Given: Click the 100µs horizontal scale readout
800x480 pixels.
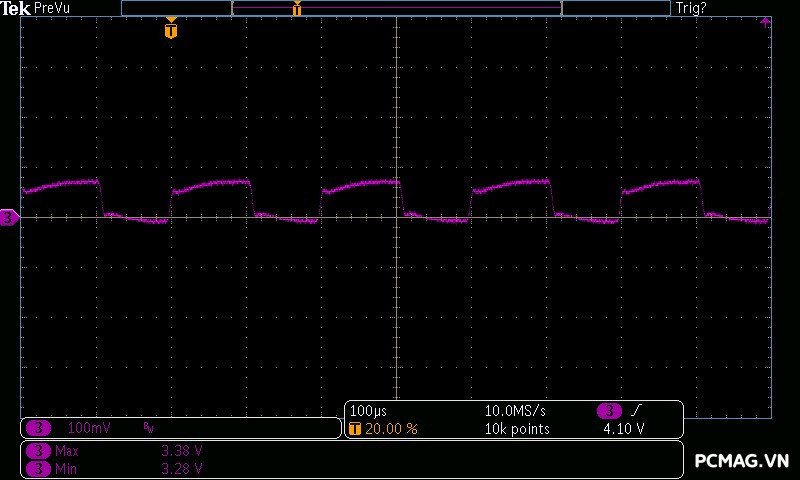Looking at the screenshot, I should coord(368,411).
